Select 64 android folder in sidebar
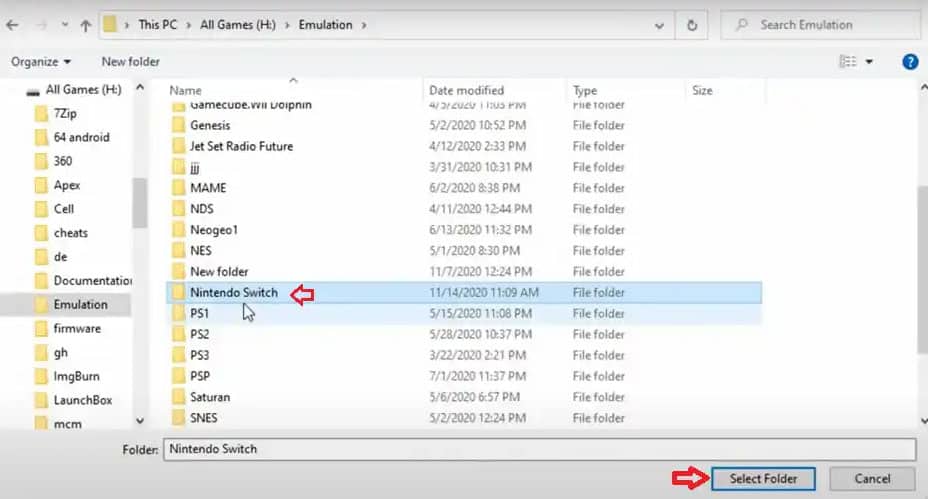928x499 pixels. point(81,137)
